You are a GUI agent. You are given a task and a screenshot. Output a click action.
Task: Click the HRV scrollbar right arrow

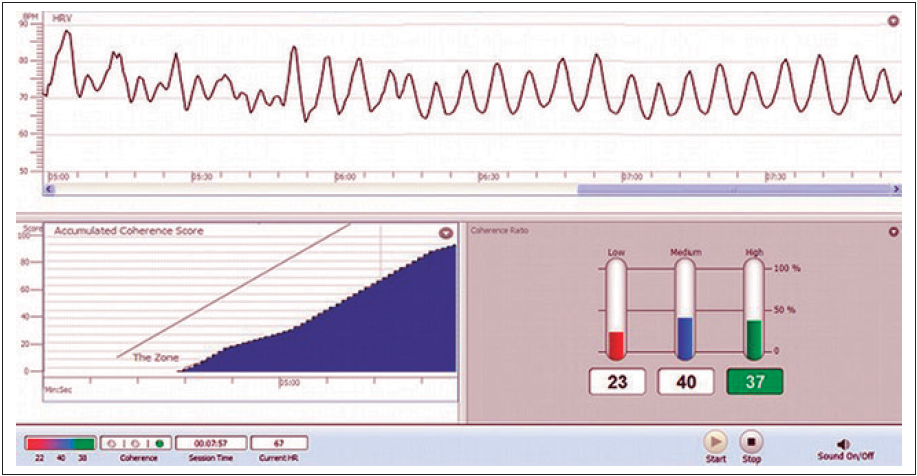[x=896, y=188]
